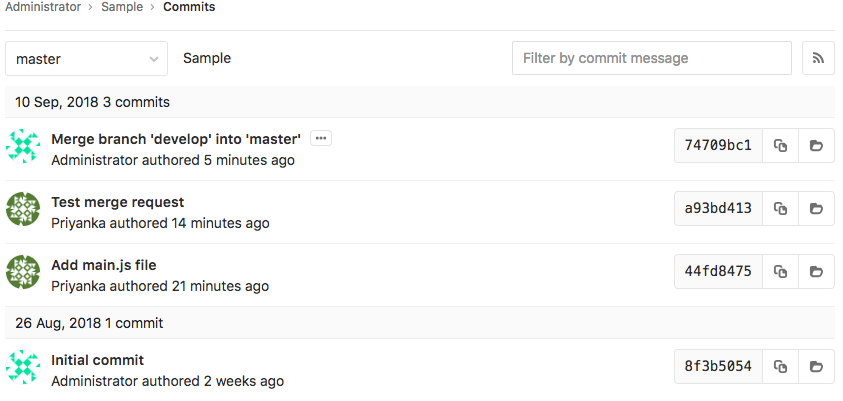Browse files at commit a93bd413
Viewport: 843px width, 401px height.
816,208
